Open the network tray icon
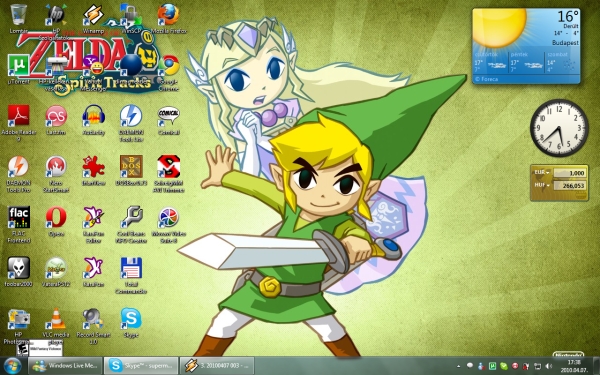The height and width of the screenshot is (375, 600). (538, 366)
